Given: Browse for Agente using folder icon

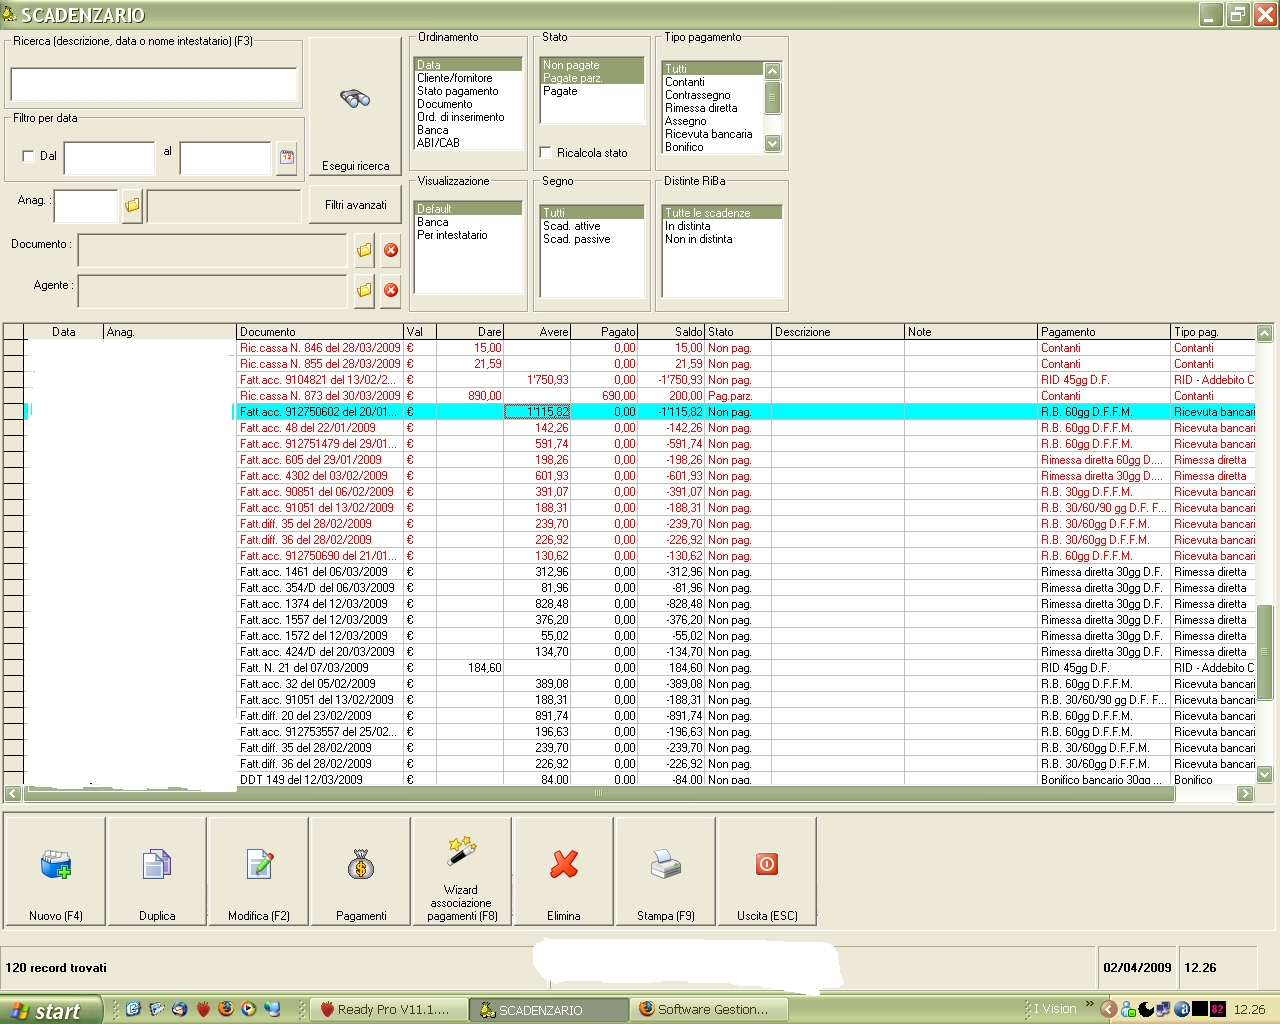Looking at the screenshot, I should pyautogui.click(x=364, y=290).
